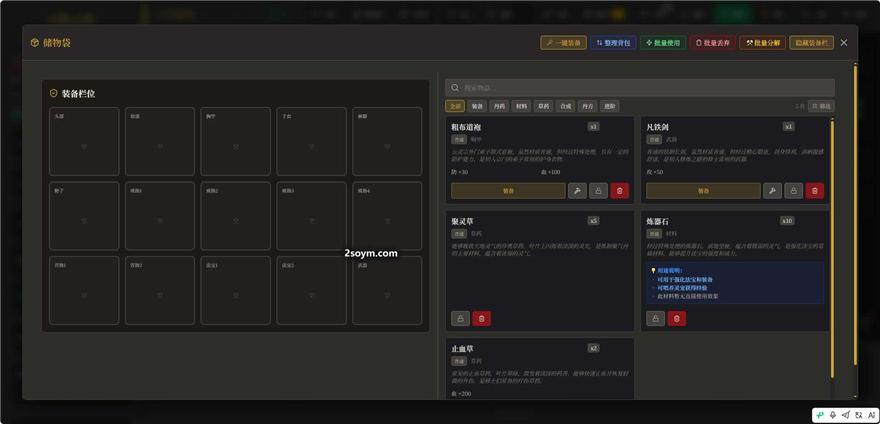Click the 批量分解 batch decompose button
880x424 pixels.
click(x=763, y=43)
